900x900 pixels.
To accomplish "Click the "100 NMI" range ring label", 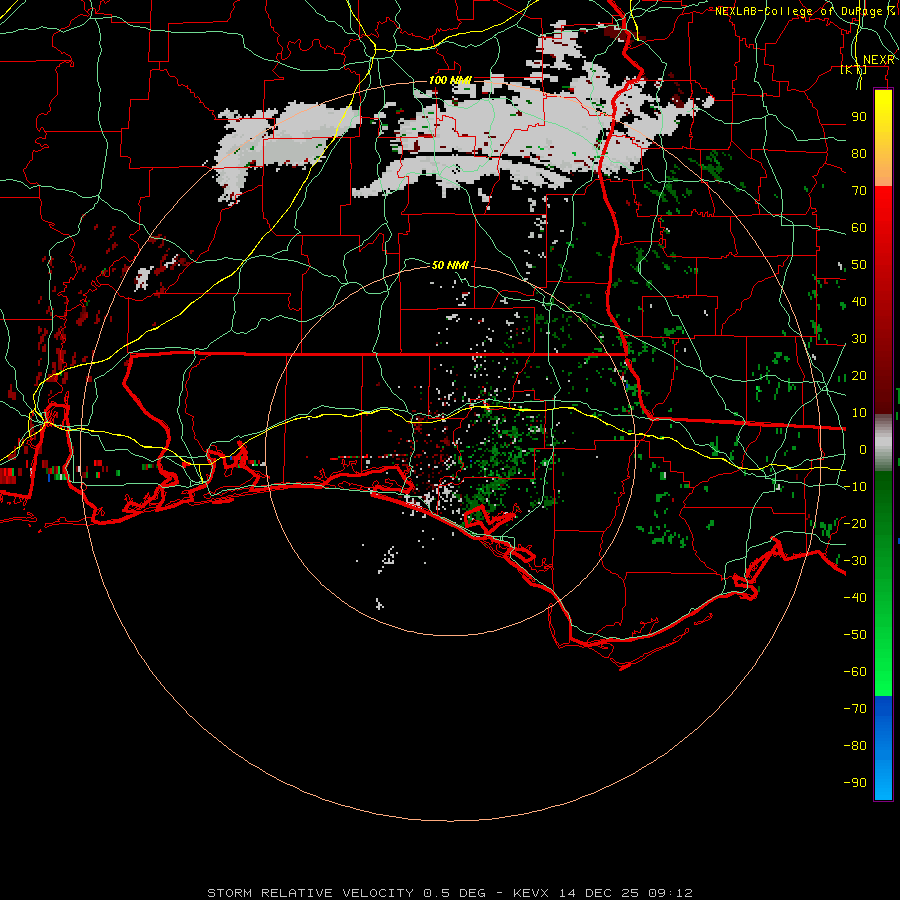I will click(x=450, y=80).
